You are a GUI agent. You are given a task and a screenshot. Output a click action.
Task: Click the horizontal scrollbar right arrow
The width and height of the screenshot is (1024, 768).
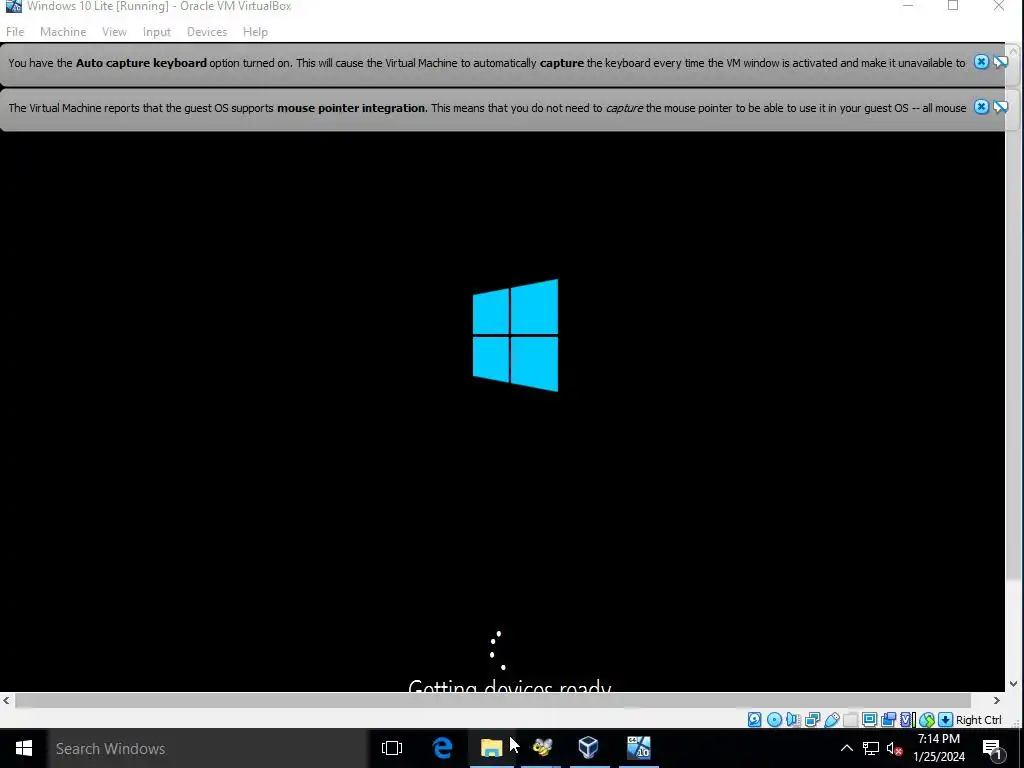[x=997, y=700]
